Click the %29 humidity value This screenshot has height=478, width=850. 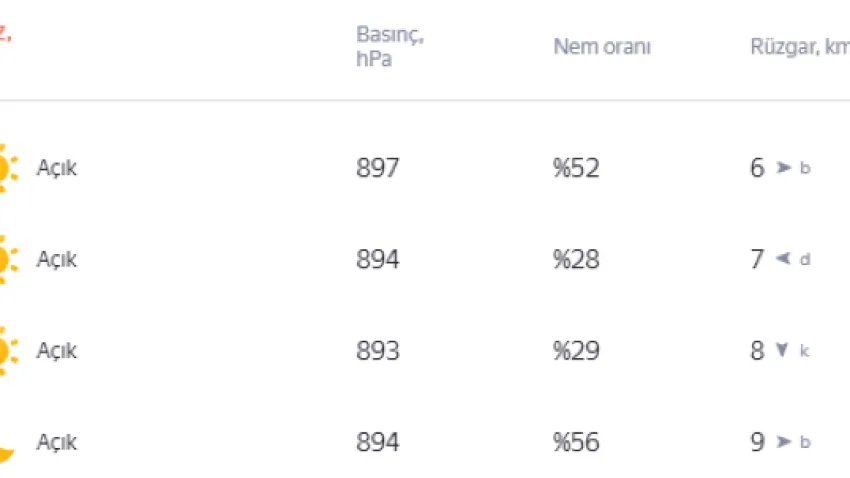[x=576, y=351]
